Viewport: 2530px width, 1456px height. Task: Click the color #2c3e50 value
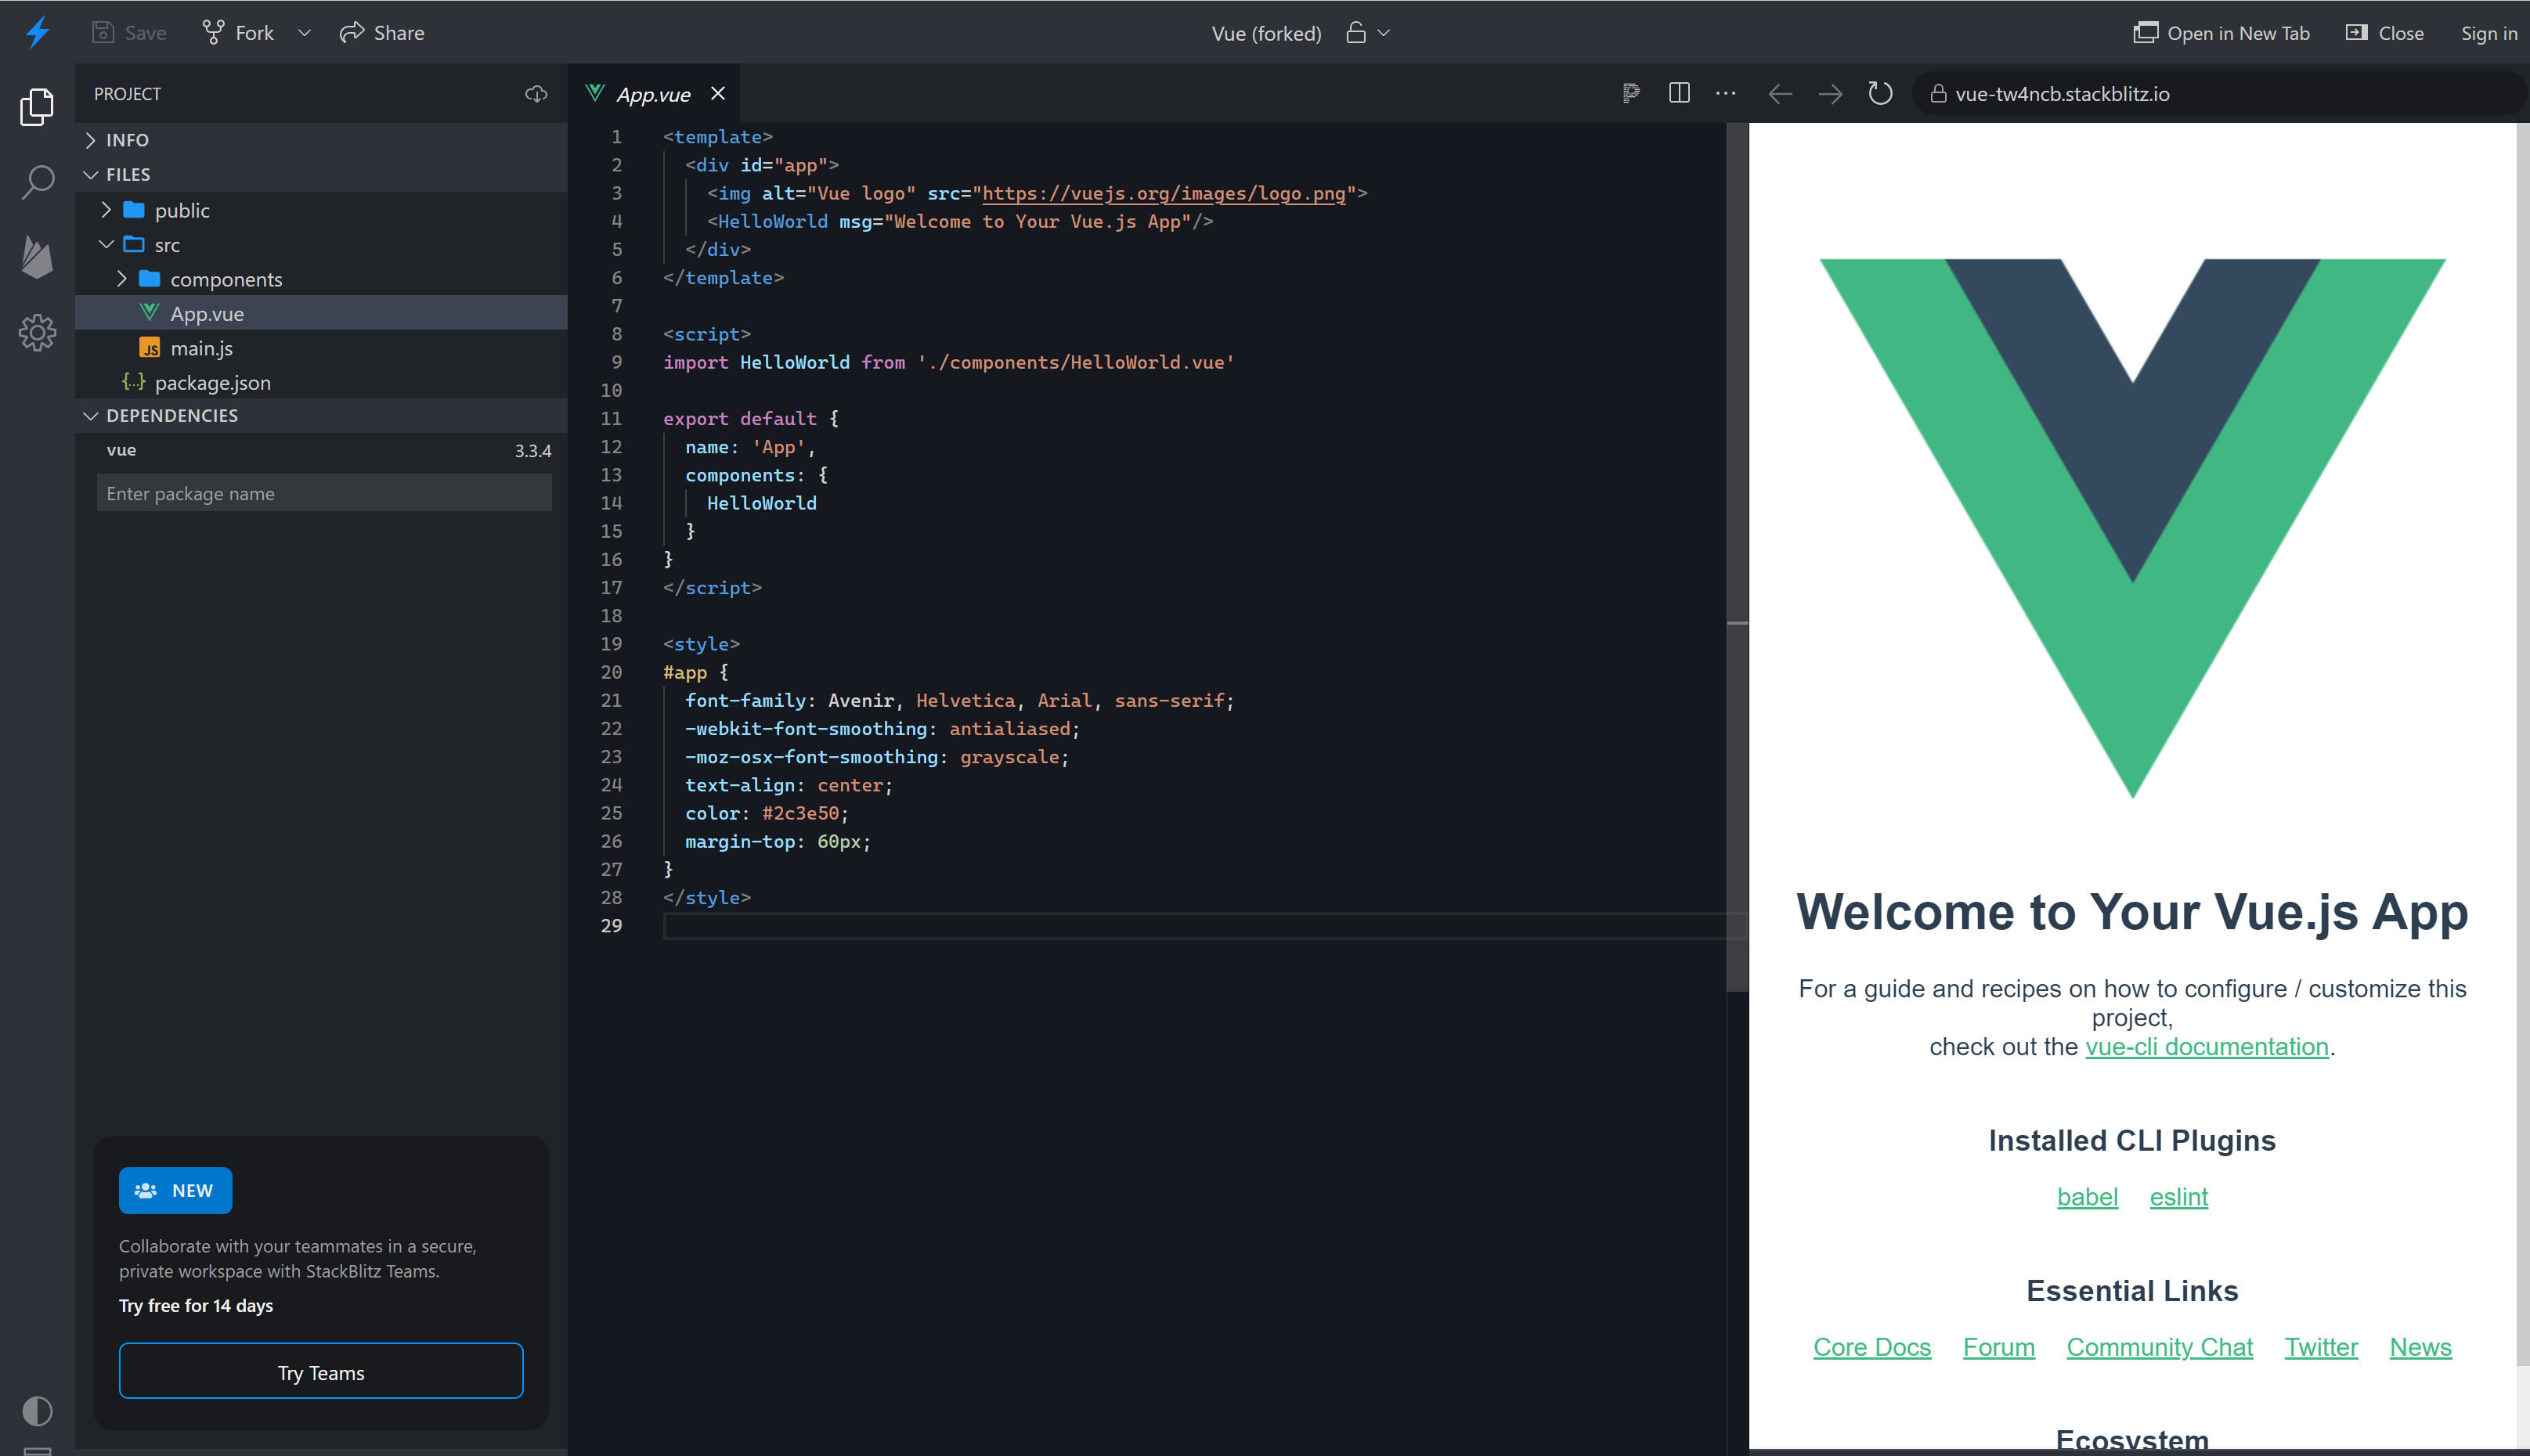coord(800,813)
